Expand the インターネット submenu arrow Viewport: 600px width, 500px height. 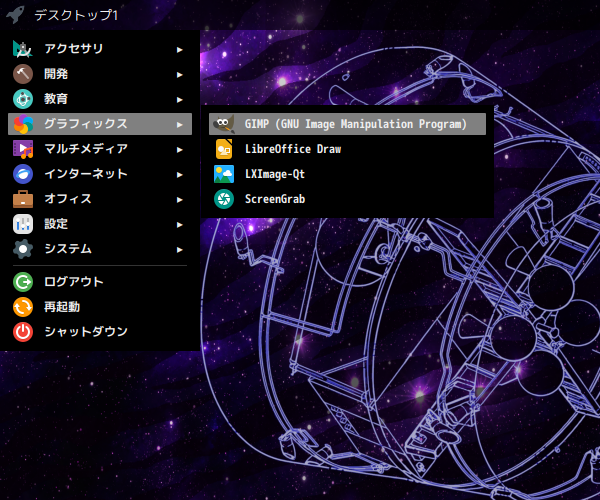pos(179,175)
